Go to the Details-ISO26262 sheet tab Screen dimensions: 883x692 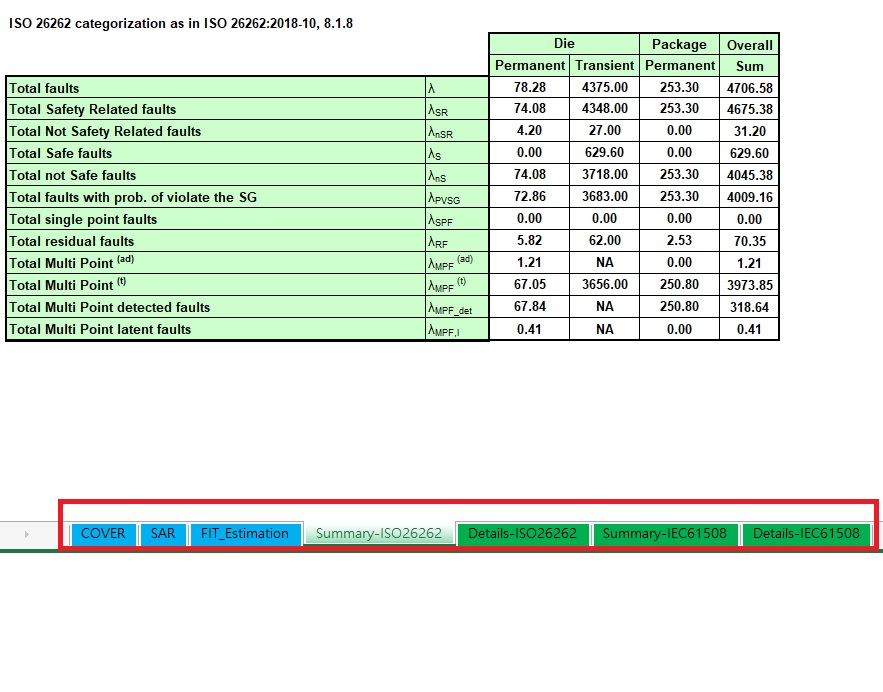[522, 533]
